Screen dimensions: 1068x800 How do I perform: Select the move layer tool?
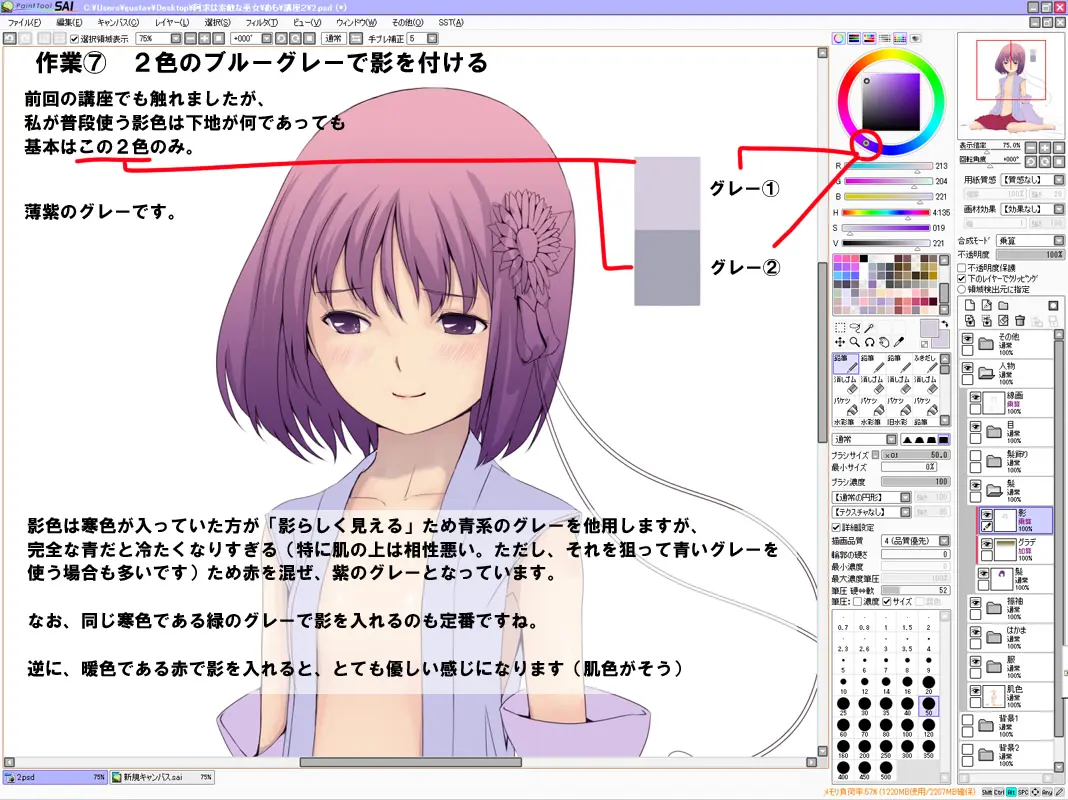(840, 342)
